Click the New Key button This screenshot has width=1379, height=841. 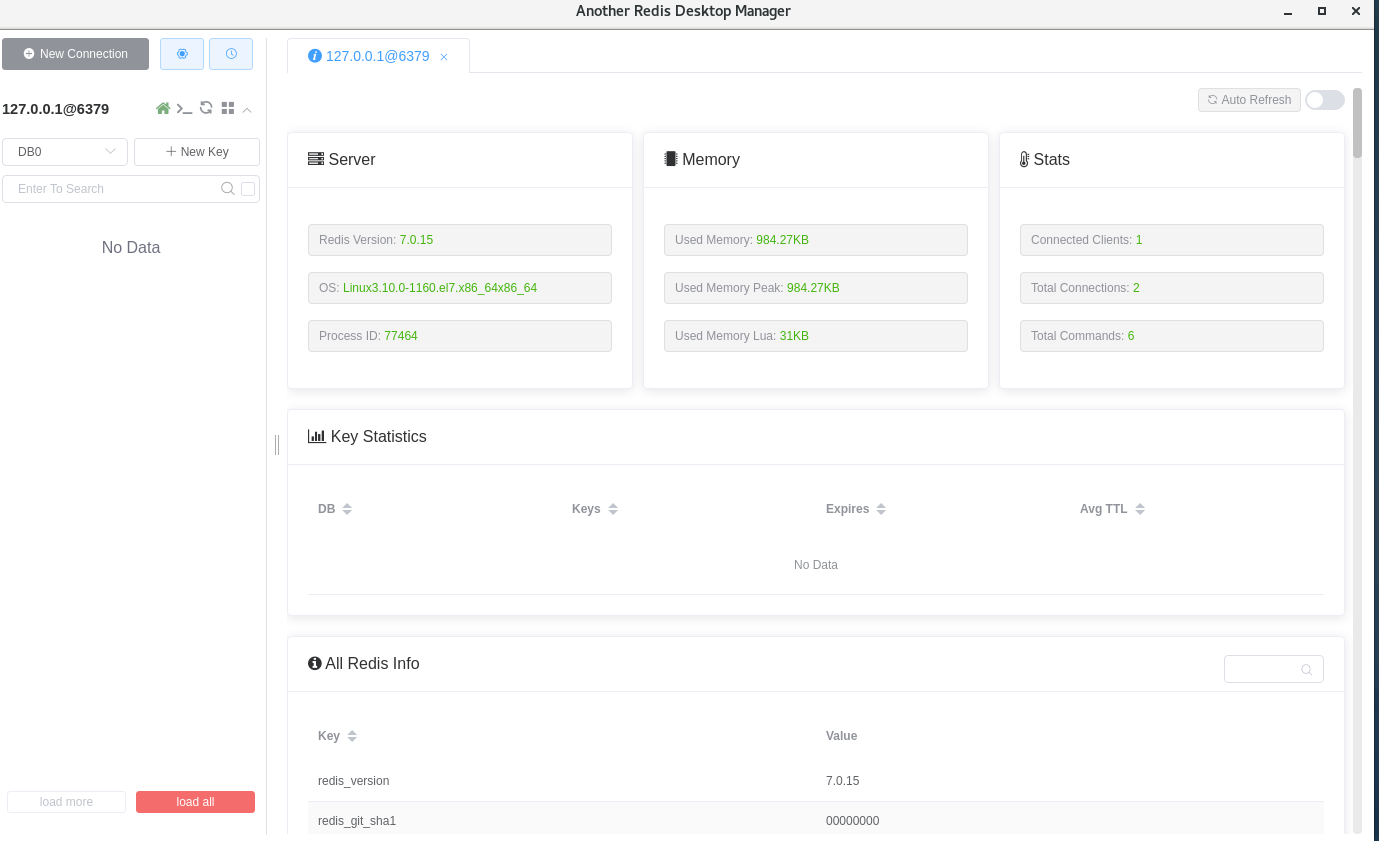197,152
